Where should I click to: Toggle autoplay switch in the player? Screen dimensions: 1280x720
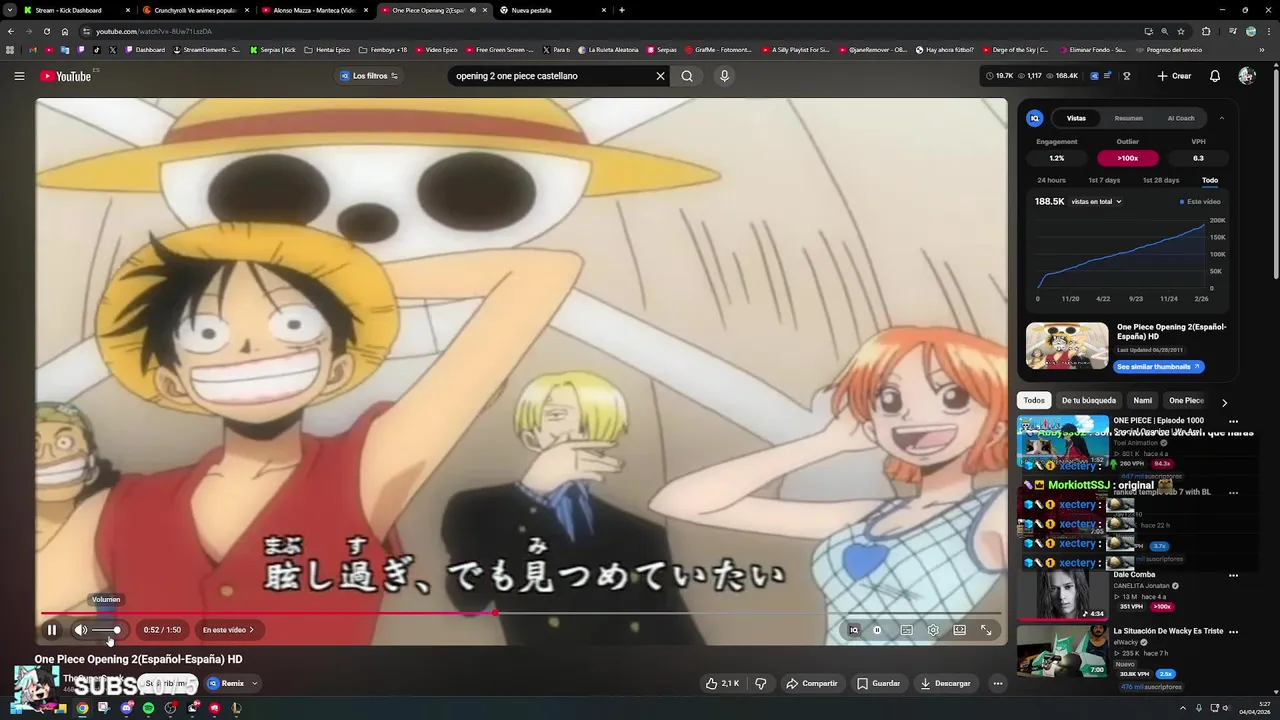[x=877, y=630]
